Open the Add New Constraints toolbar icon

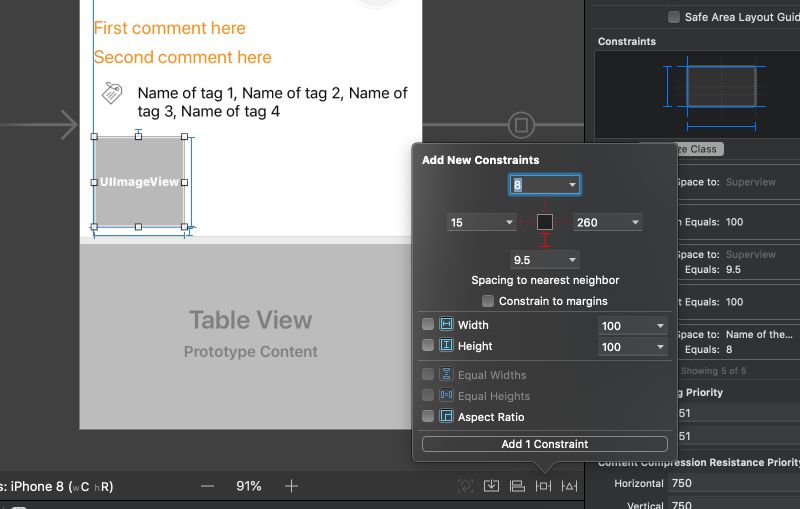click(x=543, y=486)
